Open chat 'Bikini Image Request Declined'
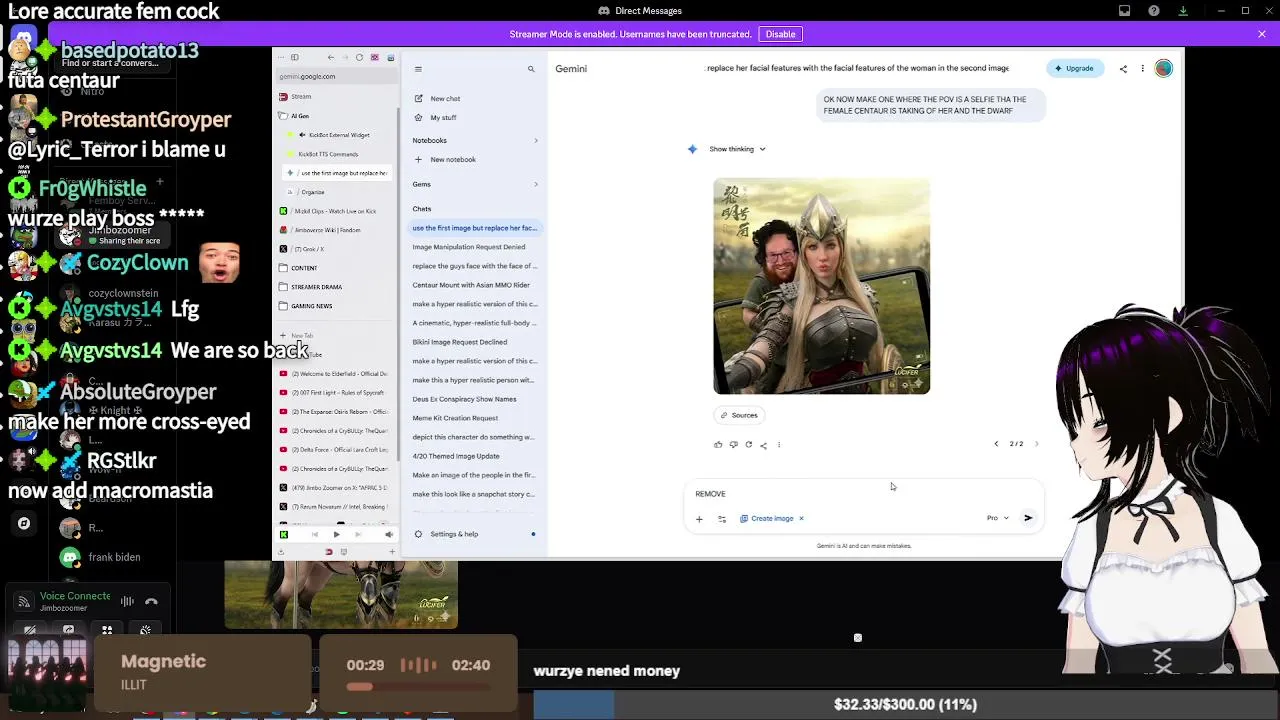 pyautogui.click(x=460, y=342)
